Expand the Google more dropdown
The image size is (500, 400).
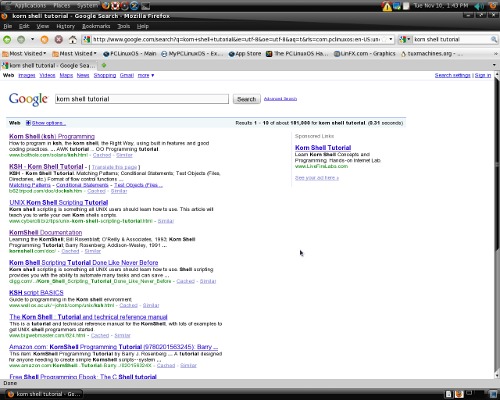tap(146, 75)
